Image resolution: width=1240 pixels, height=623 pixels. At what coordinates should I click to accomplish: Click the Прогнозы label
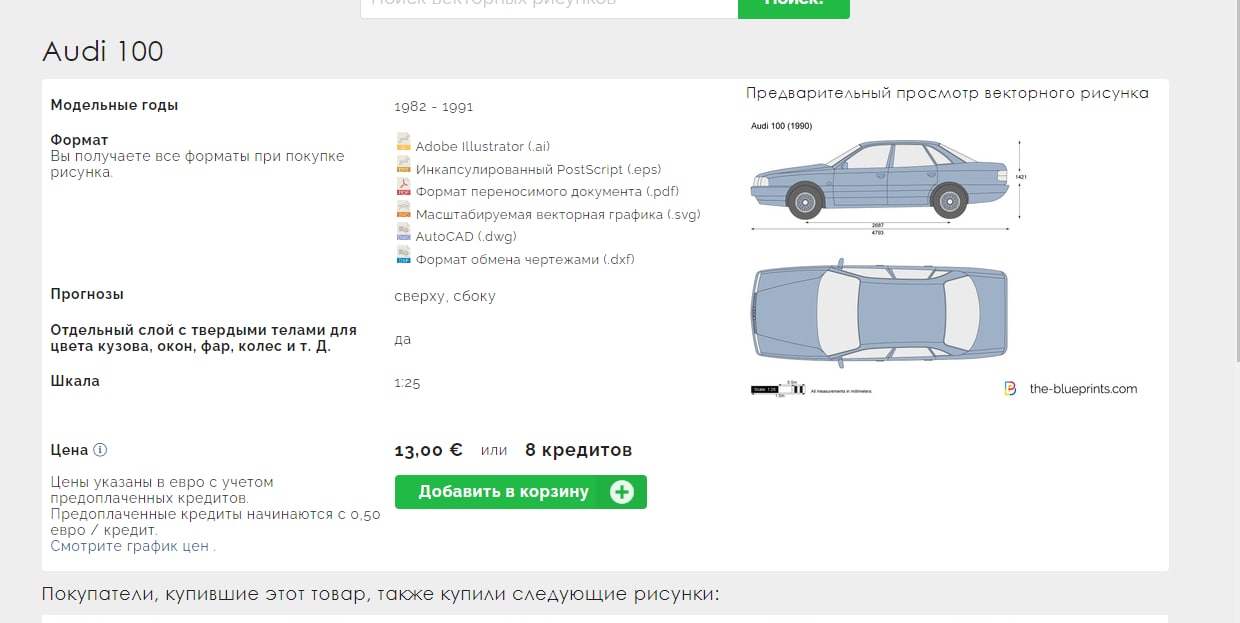tap(87, 294)
